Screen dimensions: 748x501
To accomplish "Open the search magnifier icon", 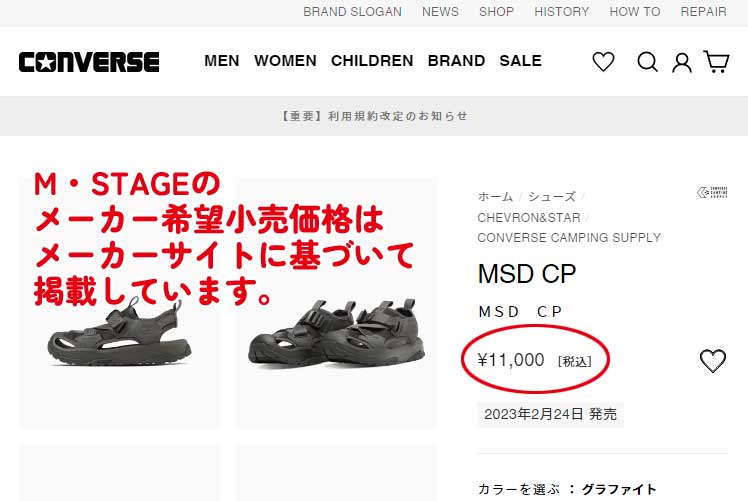I will point(648,62).
